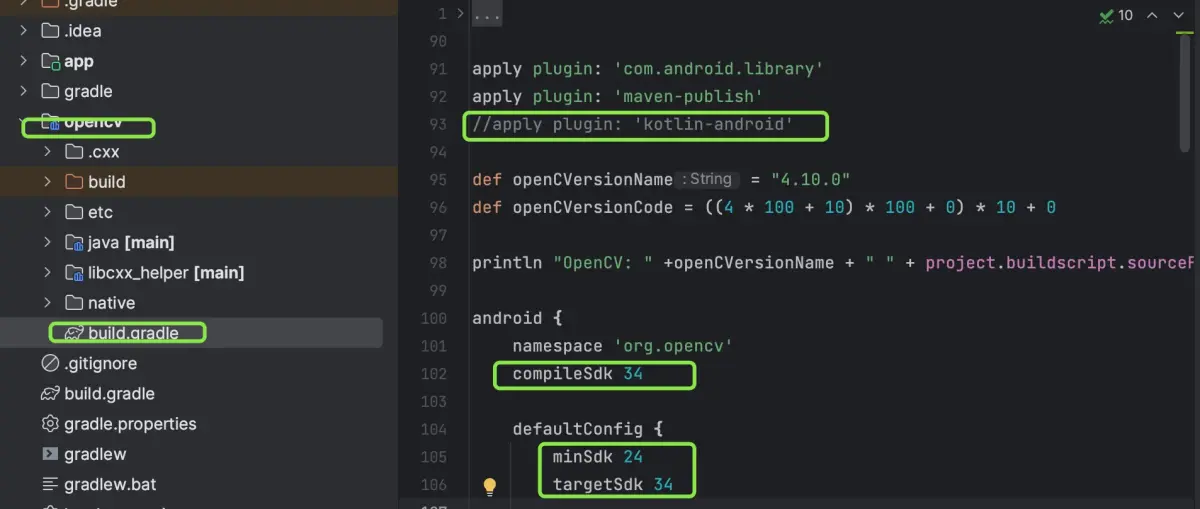Image resolution: width=1200 pixels, height=509 pixels.
Task: Select the gradle.properties file
Action: 130,424
